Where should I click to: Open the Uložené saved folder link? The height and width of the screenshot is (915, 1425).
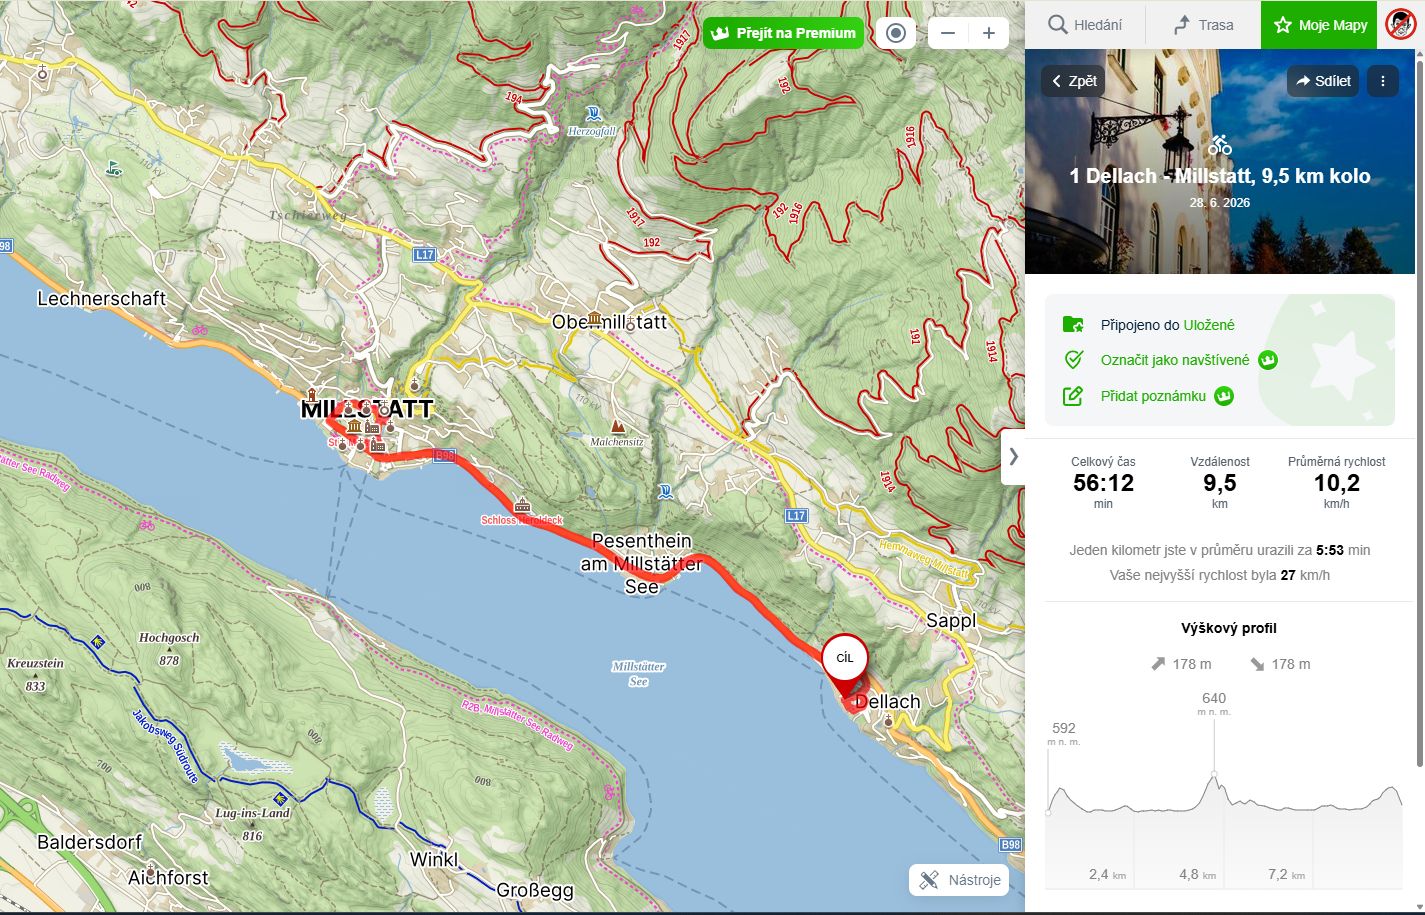click(x=1209, y=325)
